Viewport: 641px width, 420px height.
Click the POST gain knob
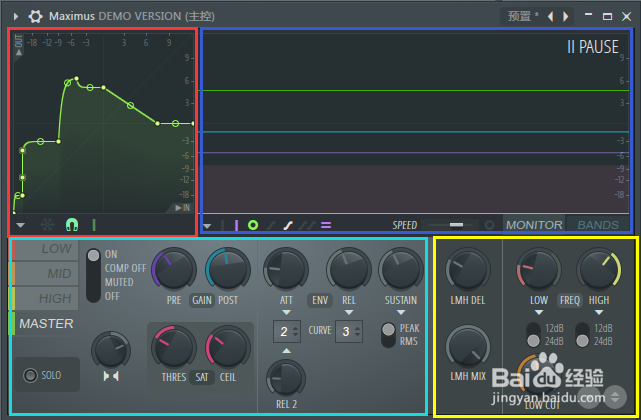228,270
